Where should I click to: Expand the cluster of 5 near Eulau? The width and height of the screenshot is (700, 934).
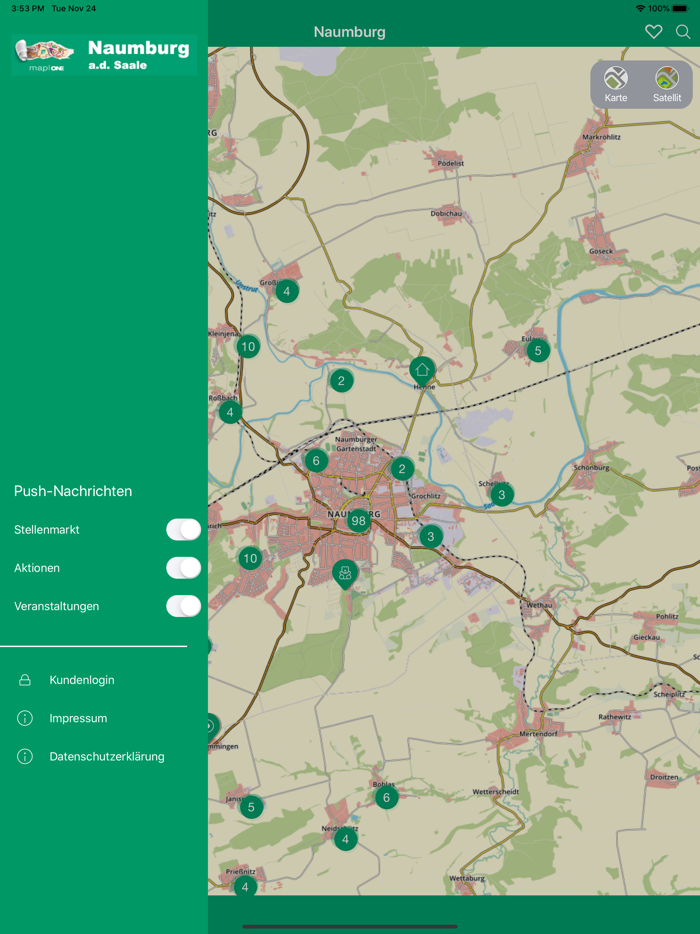click(x=538, y=351)
